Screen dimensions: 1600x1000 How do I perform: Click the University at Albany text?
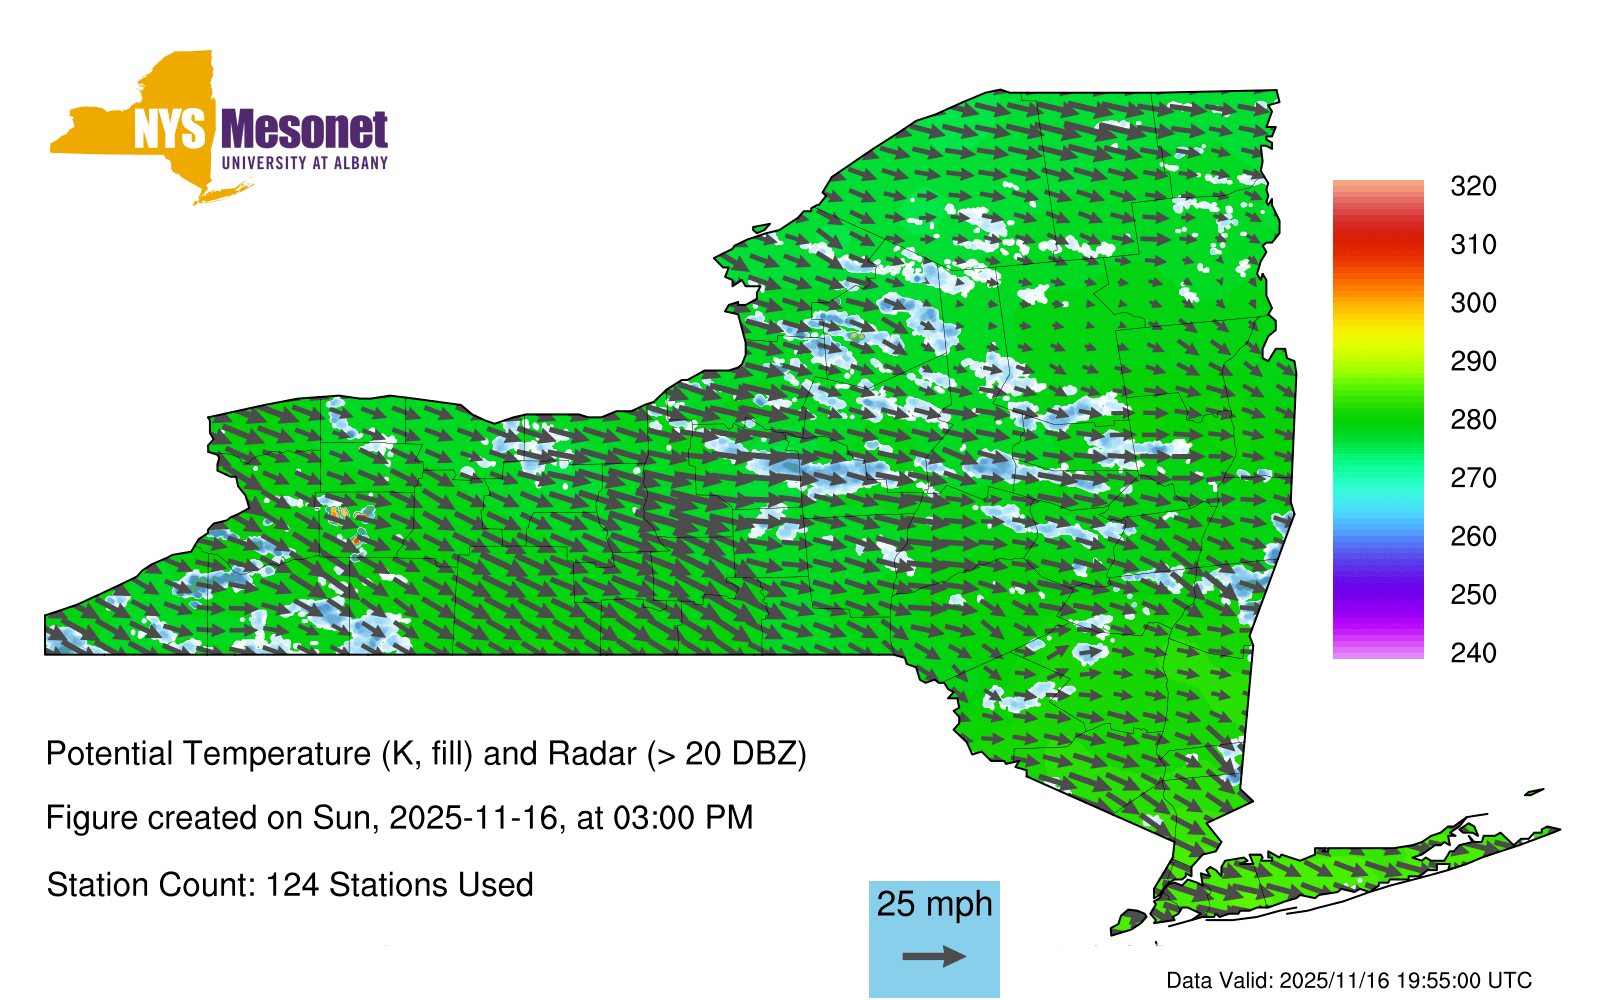tap(304, 163)
